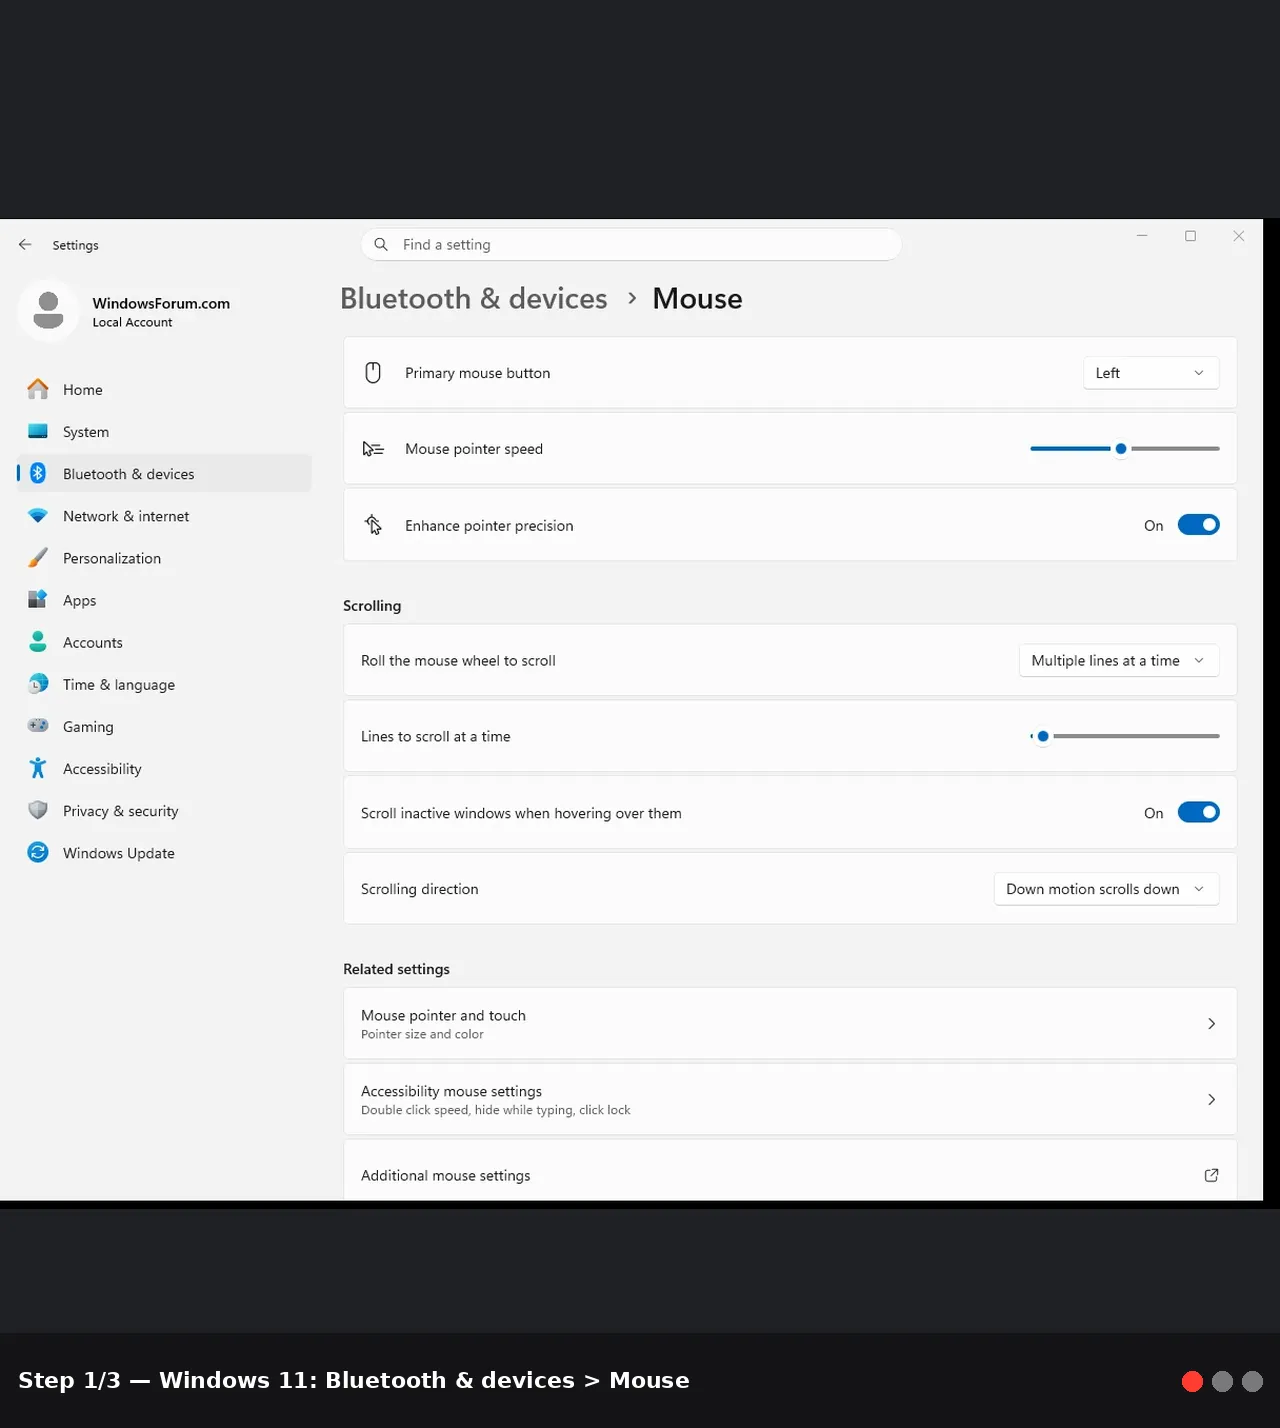Click the Mouse pointer speed slider handle

point(1121,449)
